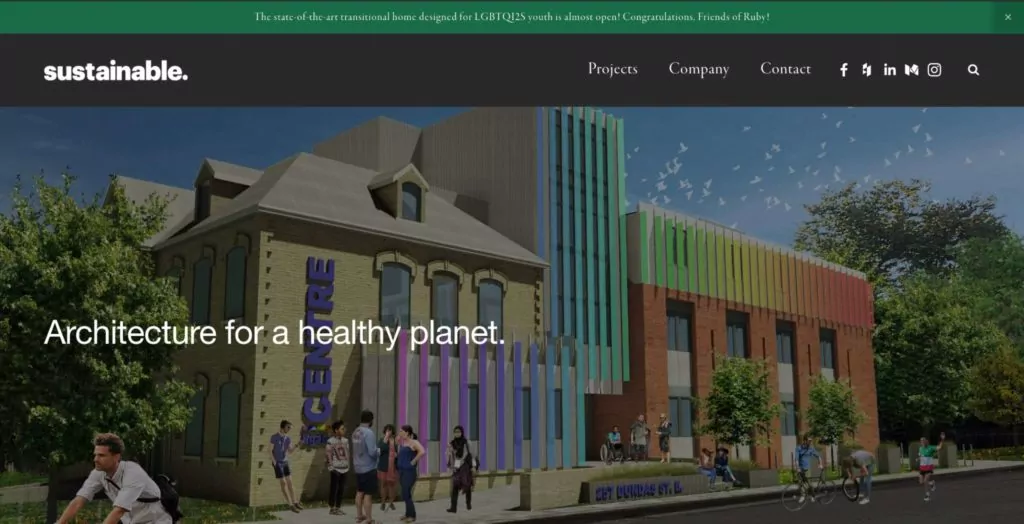Open the Houzz profile icon
The image size is (1024, 524).
click(867, 70)
